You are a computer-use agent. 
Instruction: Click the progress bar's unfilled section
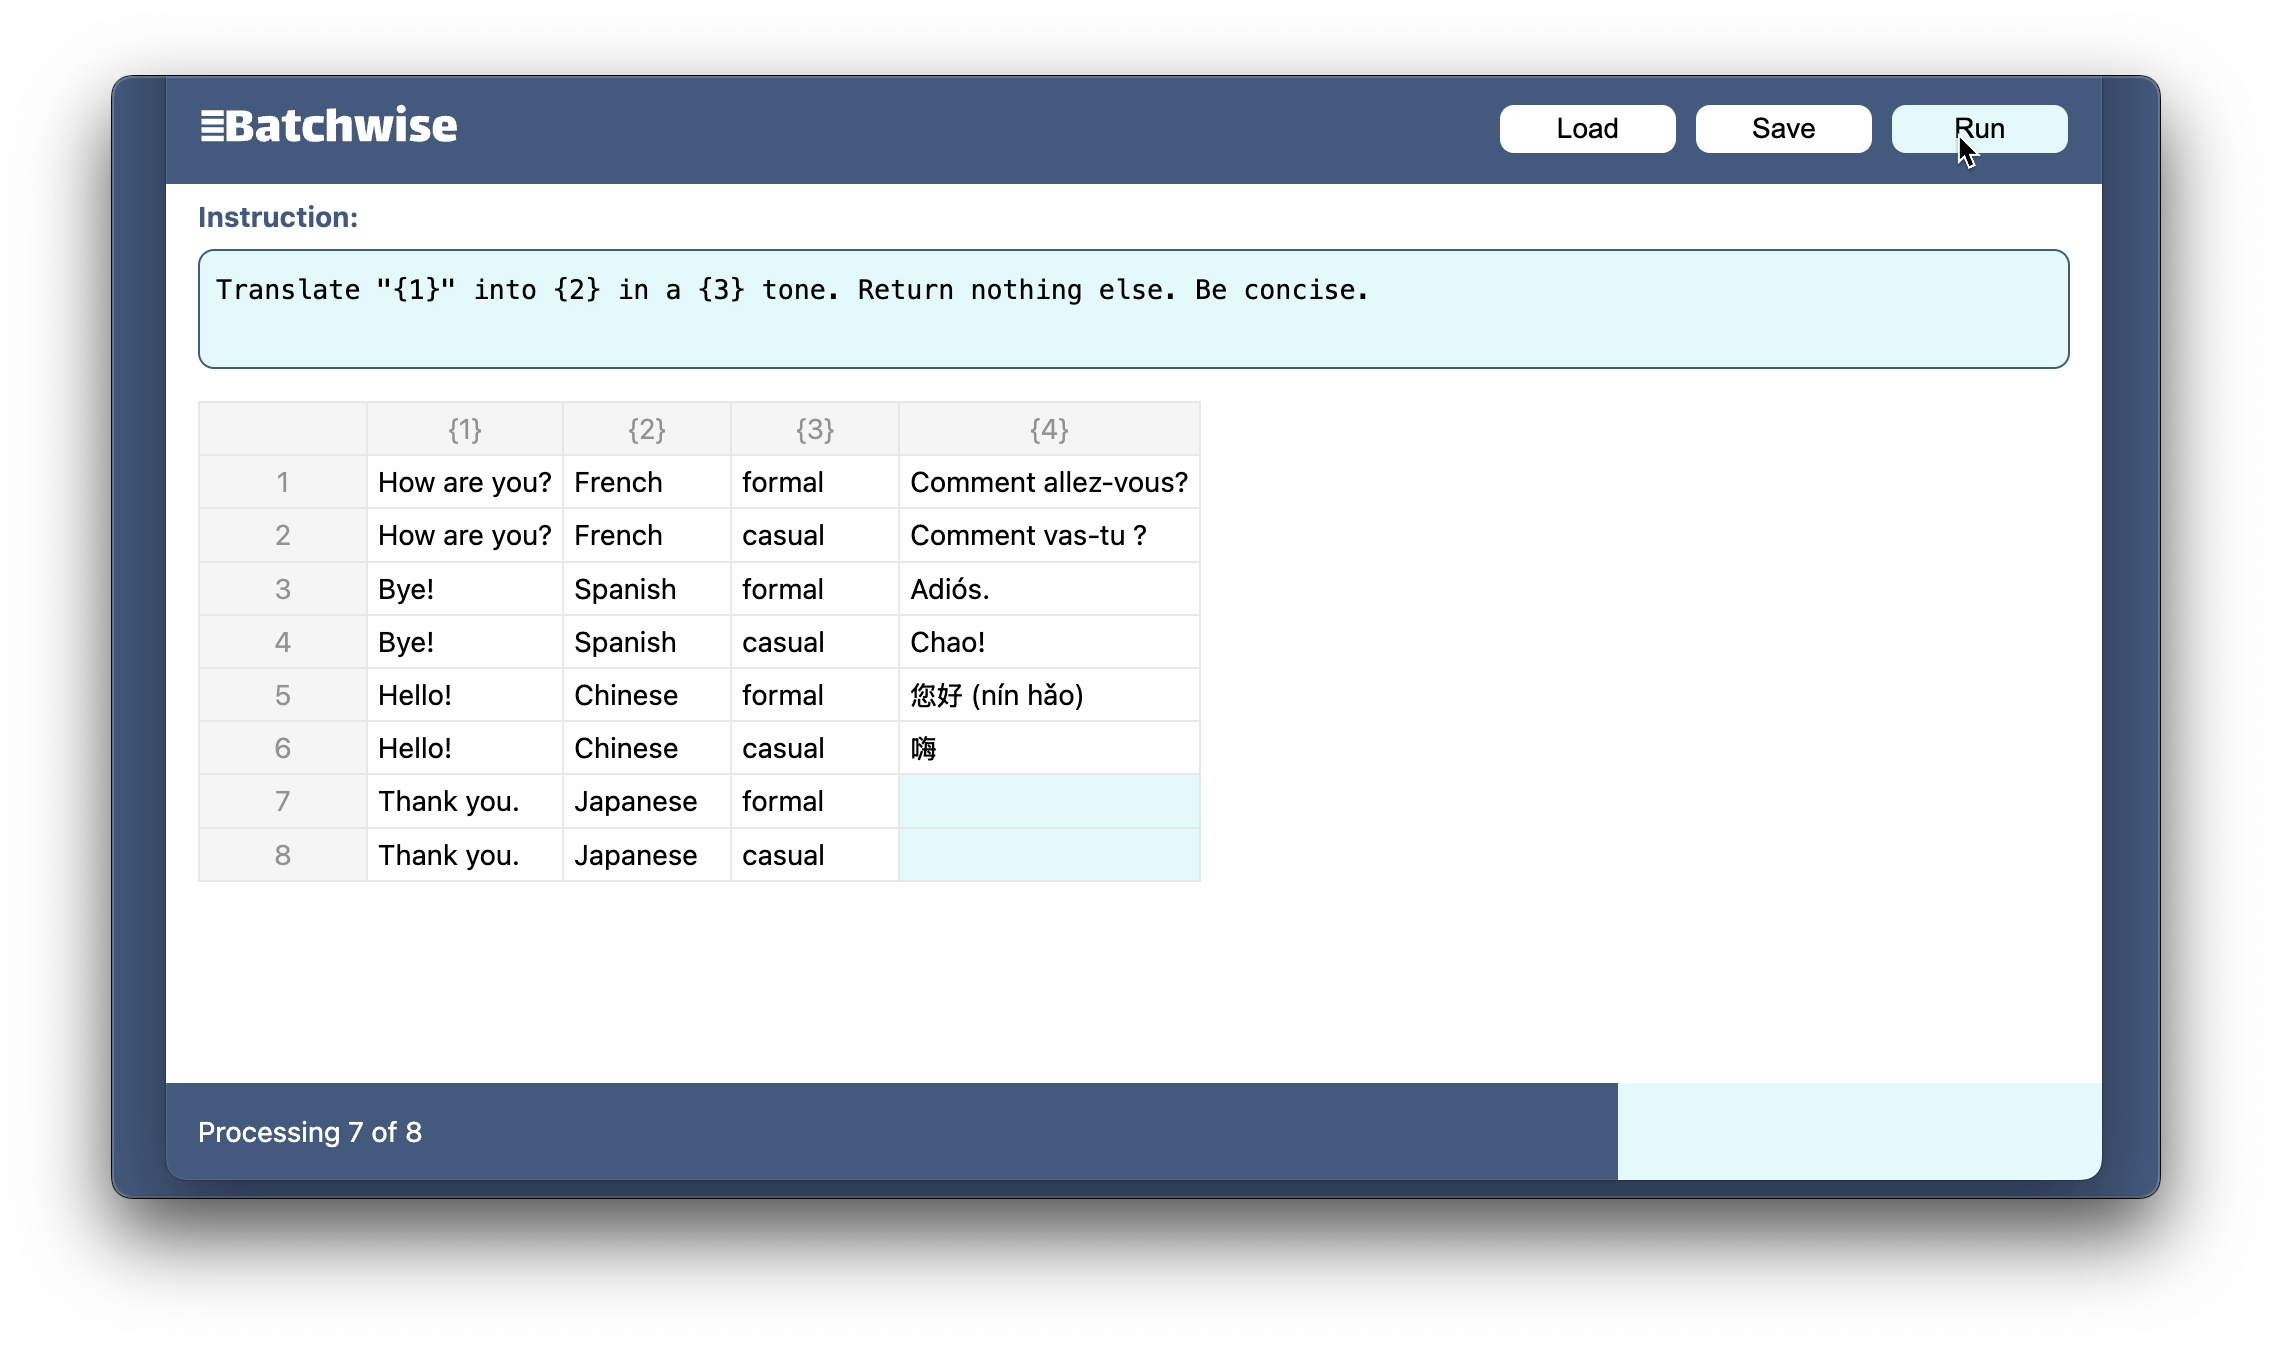tap(1858, 1132)
